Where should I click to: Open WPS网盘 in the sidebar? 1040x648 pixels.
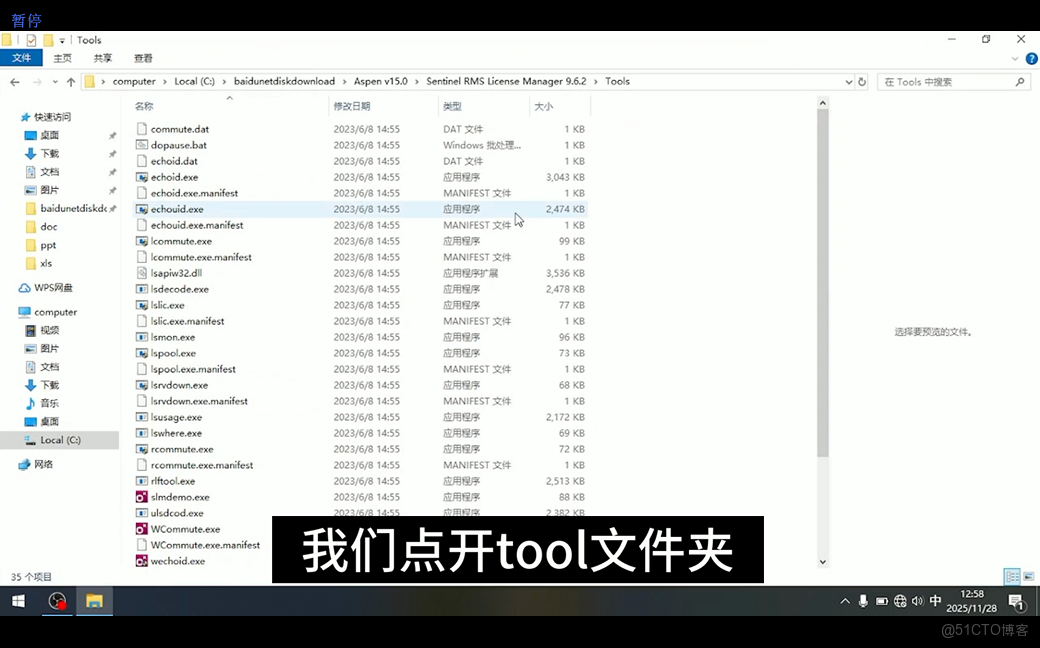tap(51, 288)
